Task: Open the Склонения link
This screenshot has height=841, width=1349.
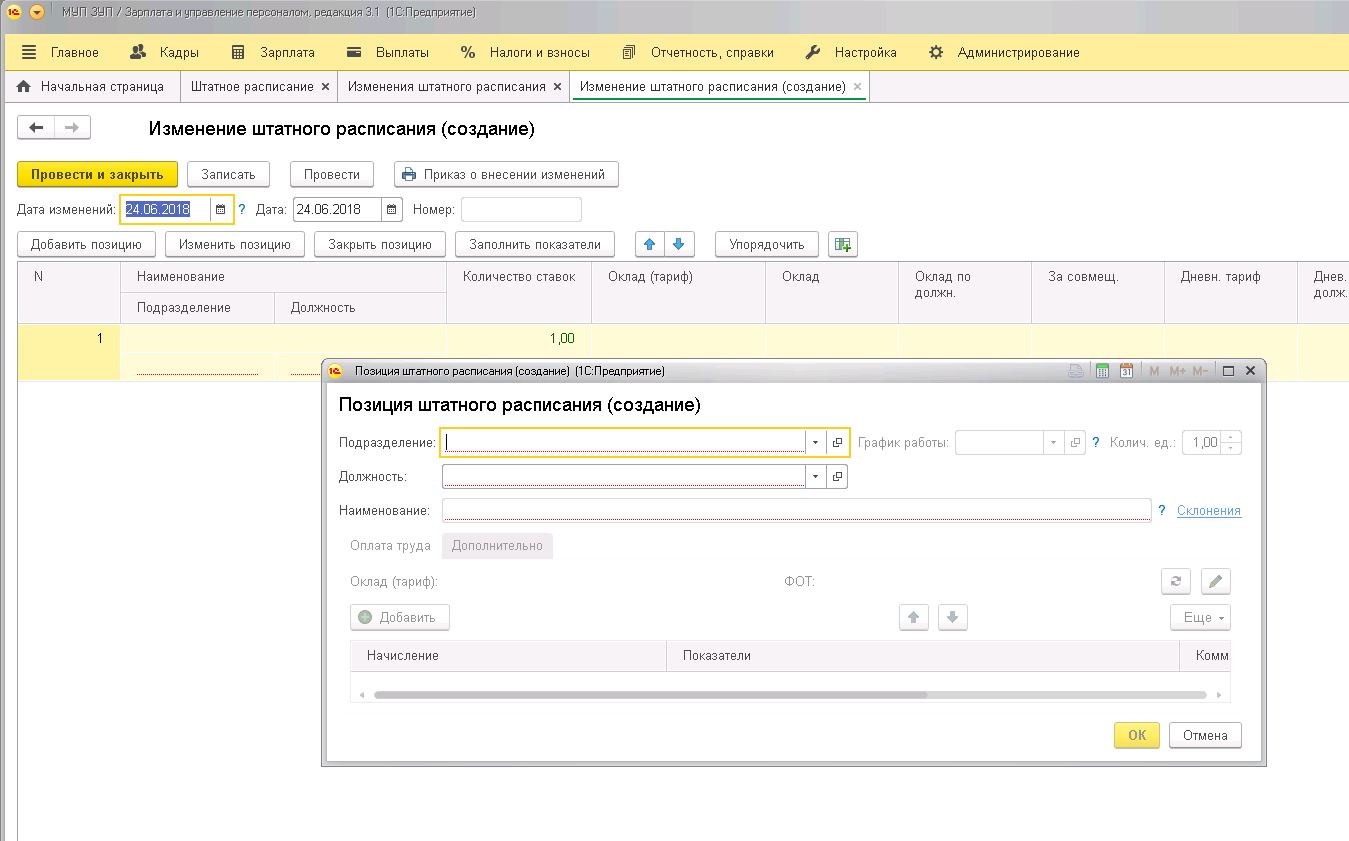Action: click(1209, 510)
